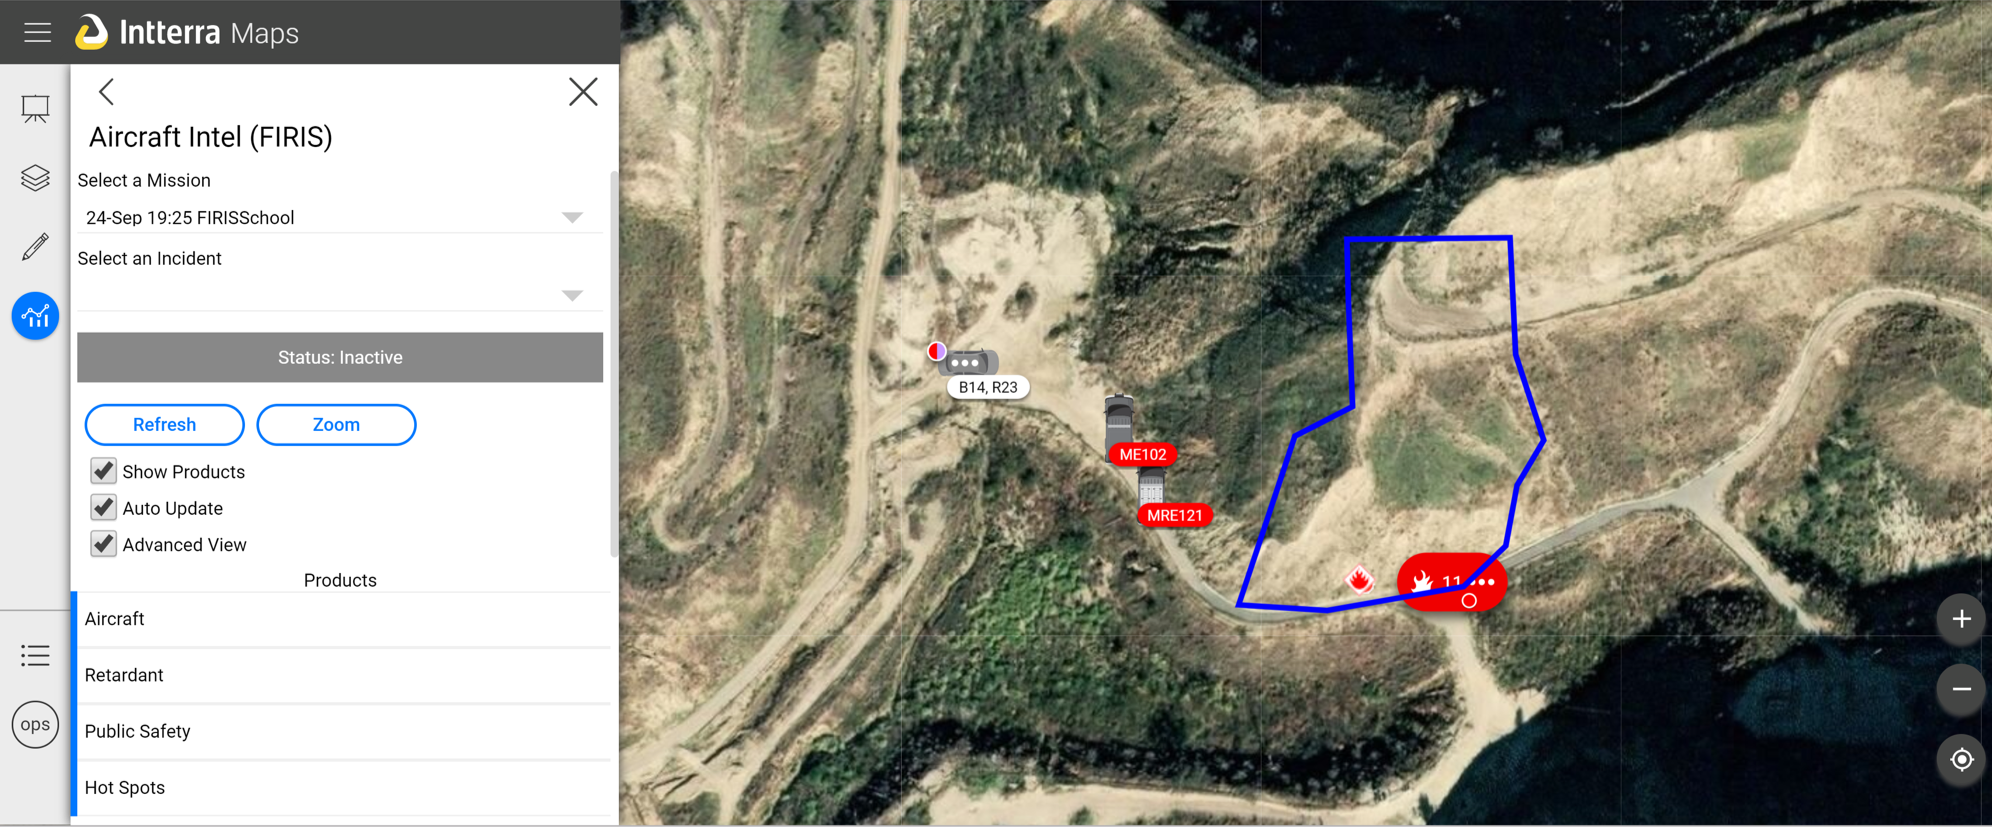Click the Refresh button

(165, 425)
